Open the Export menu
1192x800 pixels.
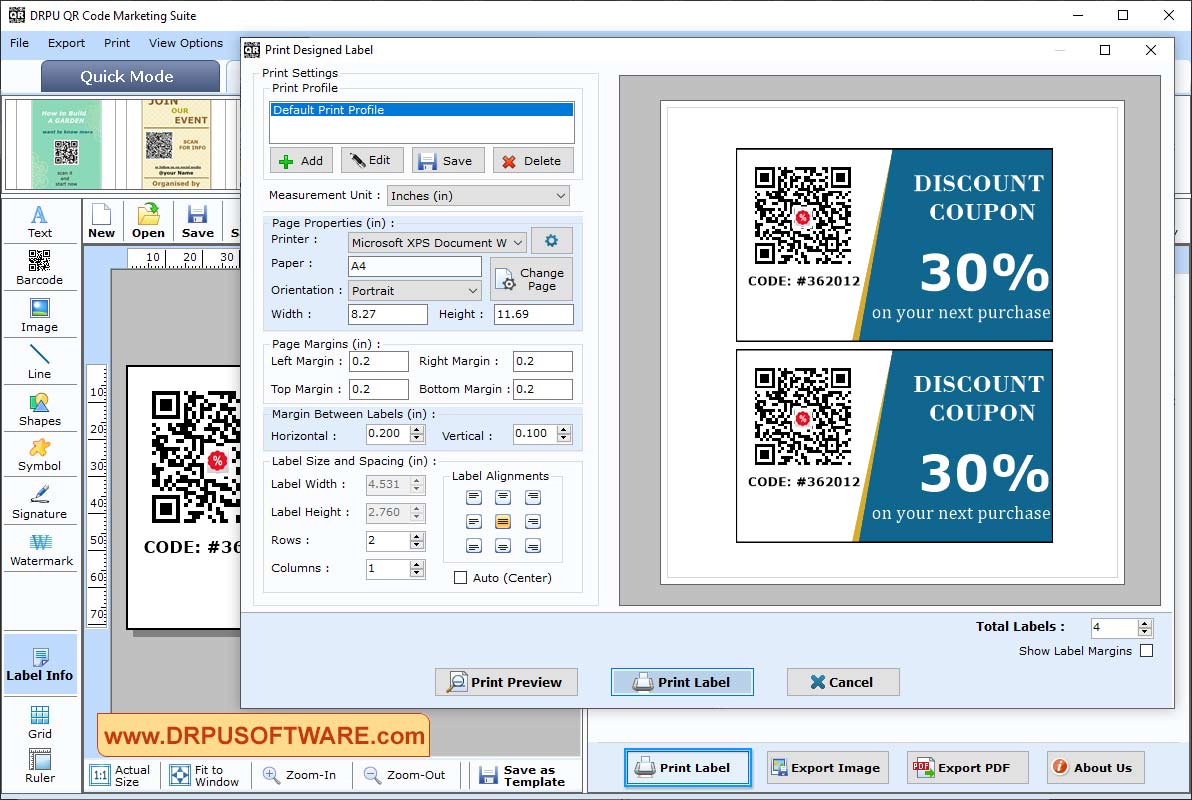click(x=66, y=43)
